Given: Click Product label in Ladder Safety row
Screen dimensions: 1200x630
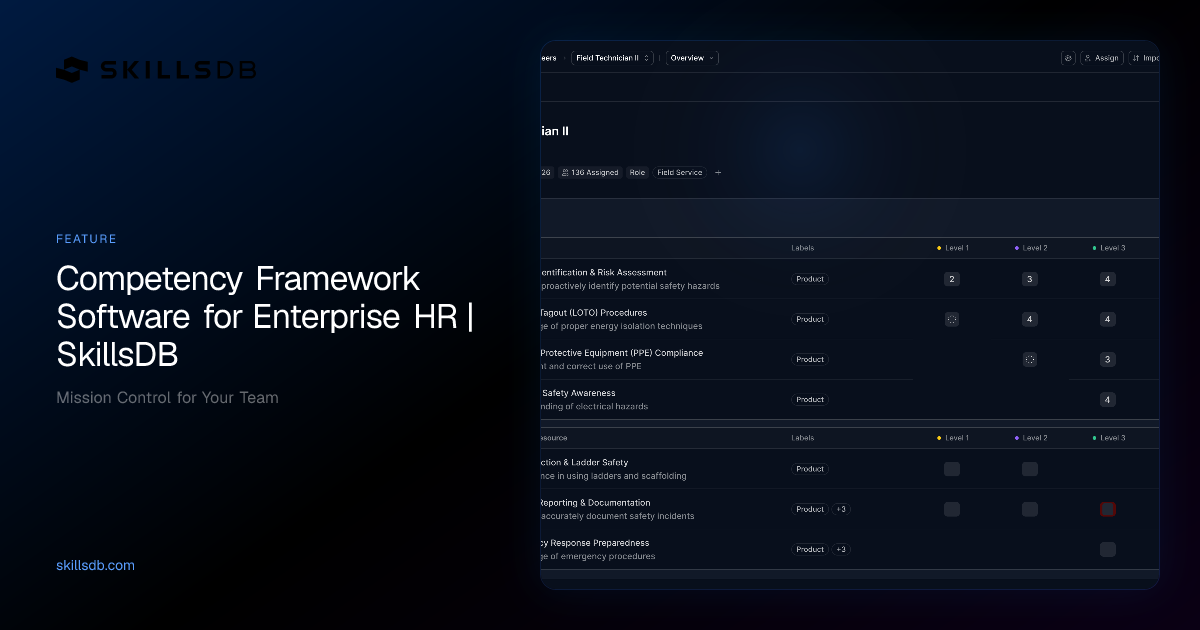Looking at the screenshot, I should pos(810,469).
